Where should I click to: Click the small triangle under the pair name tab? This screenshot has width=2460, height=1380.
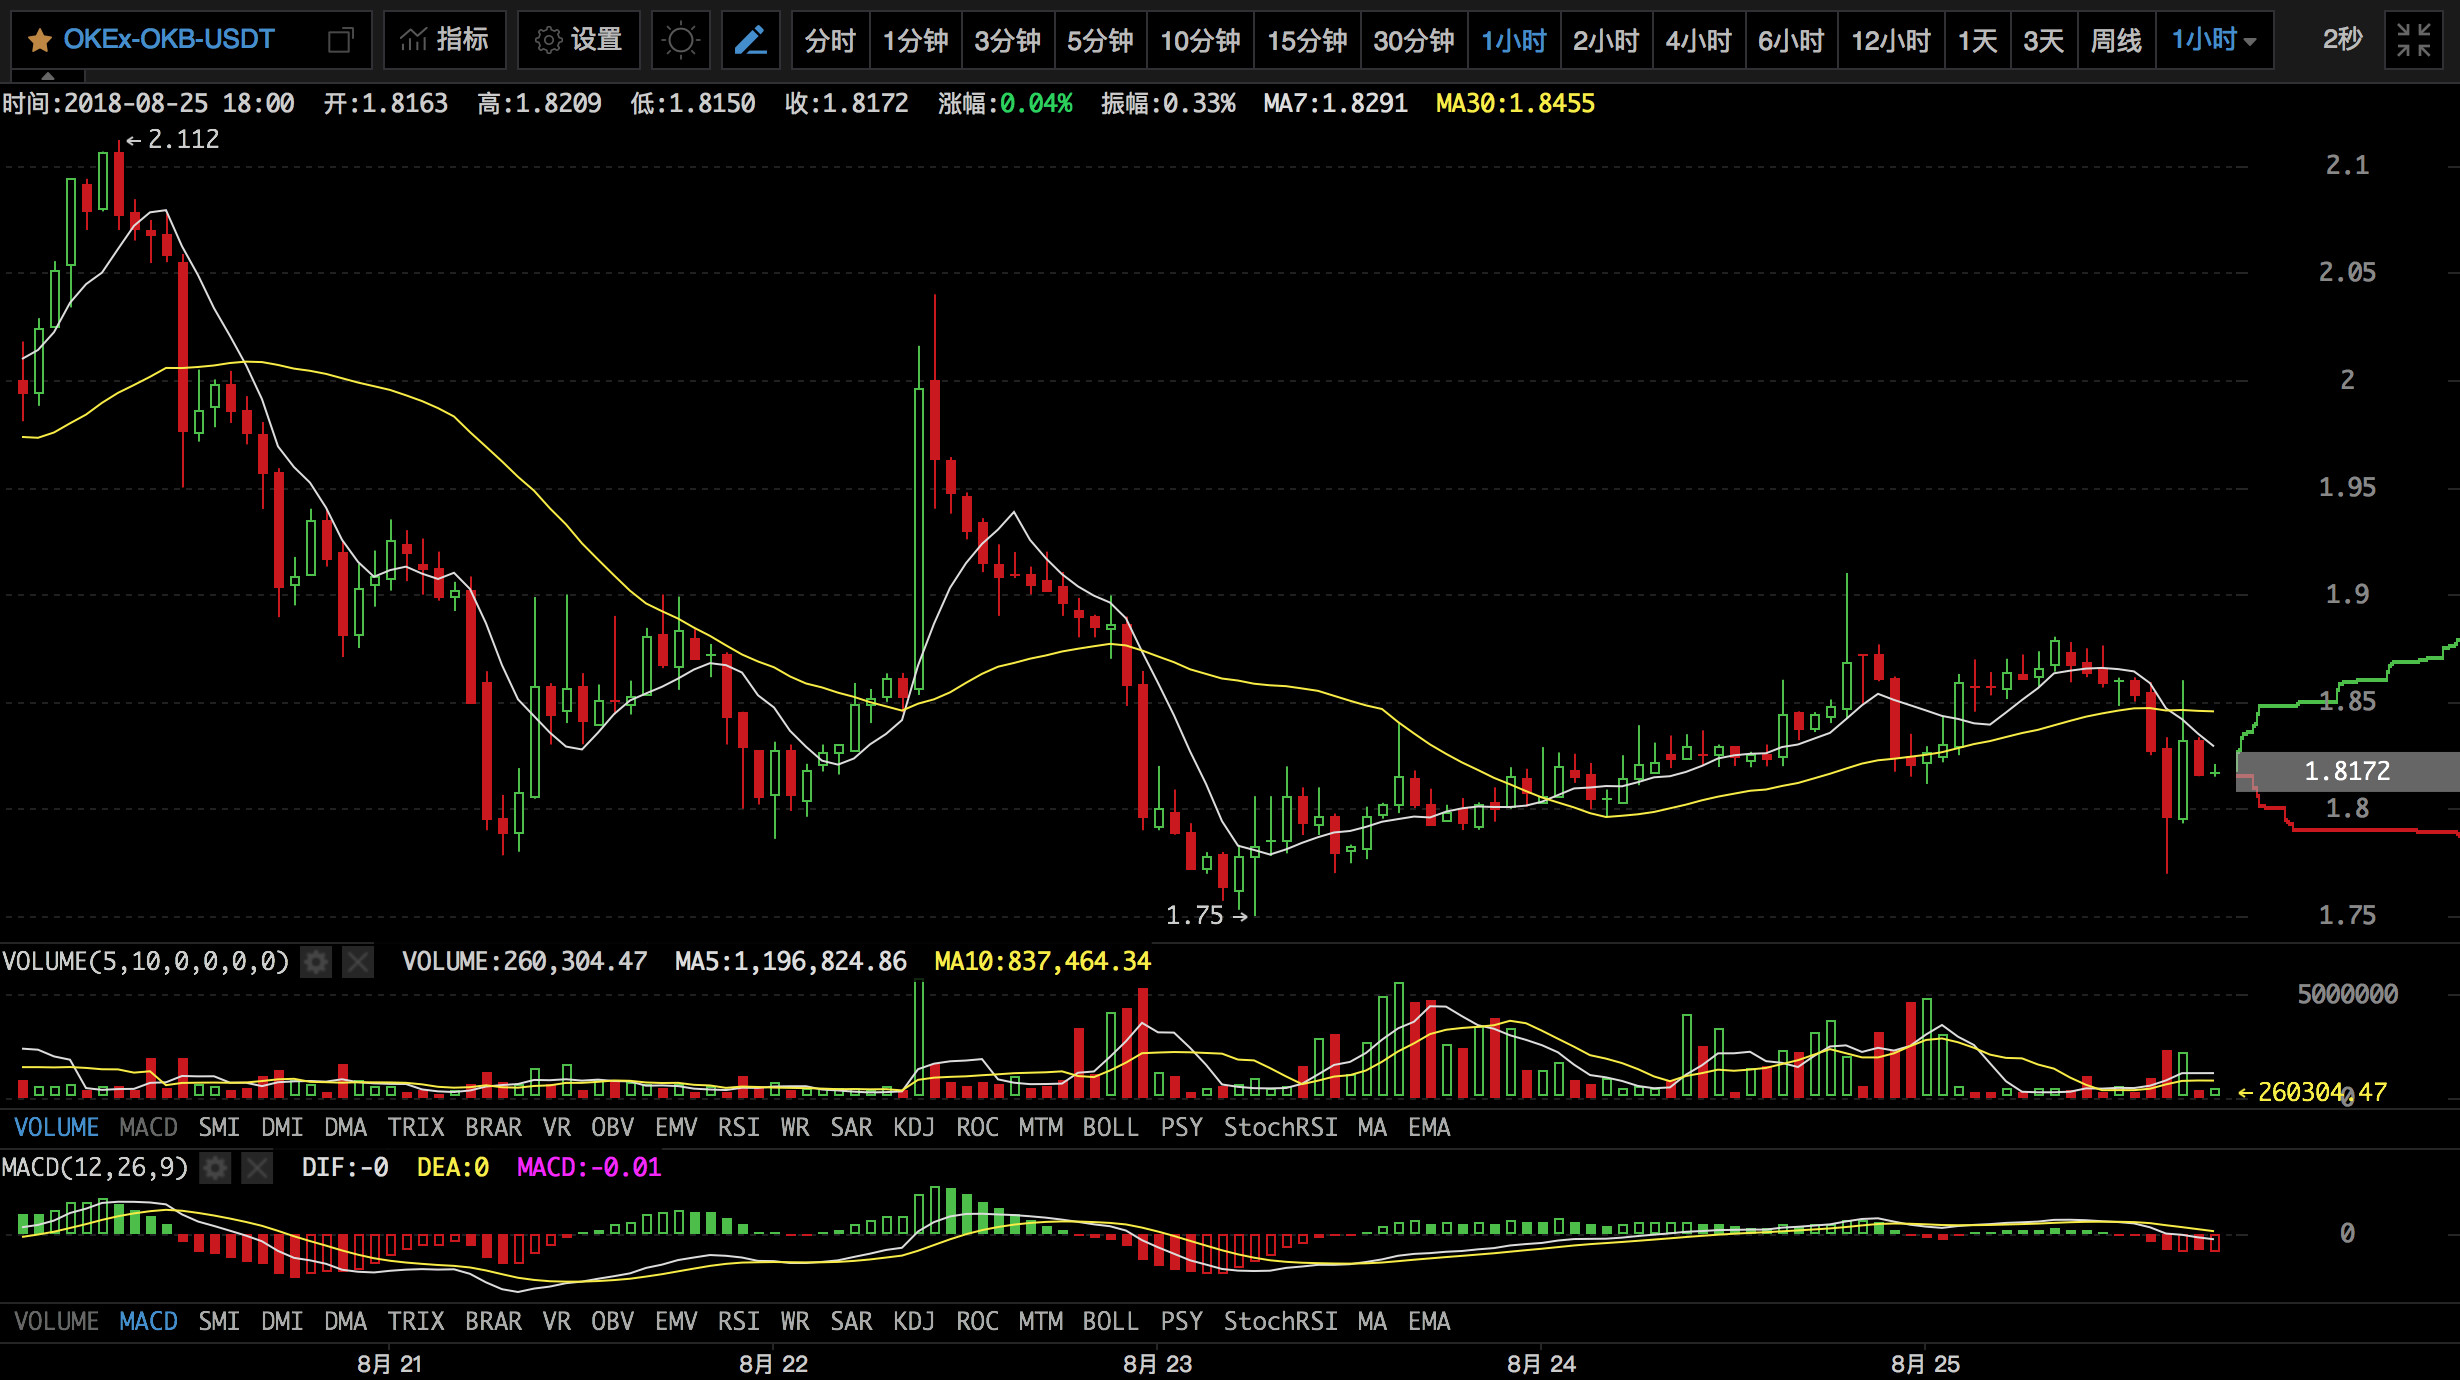[x=47, y=76]
